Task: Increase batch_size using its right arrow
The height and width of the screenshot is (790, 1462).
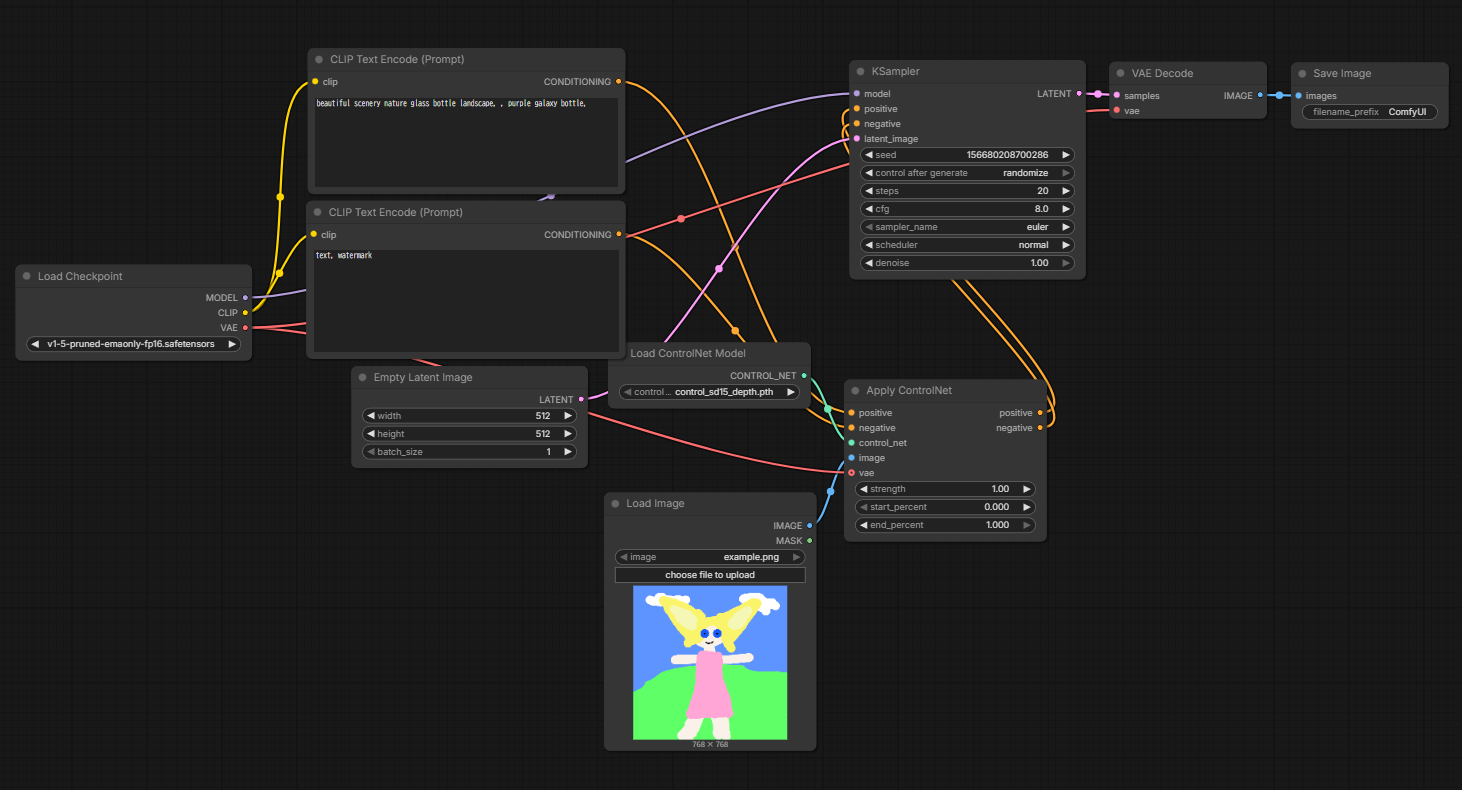Action: point(568,452)
